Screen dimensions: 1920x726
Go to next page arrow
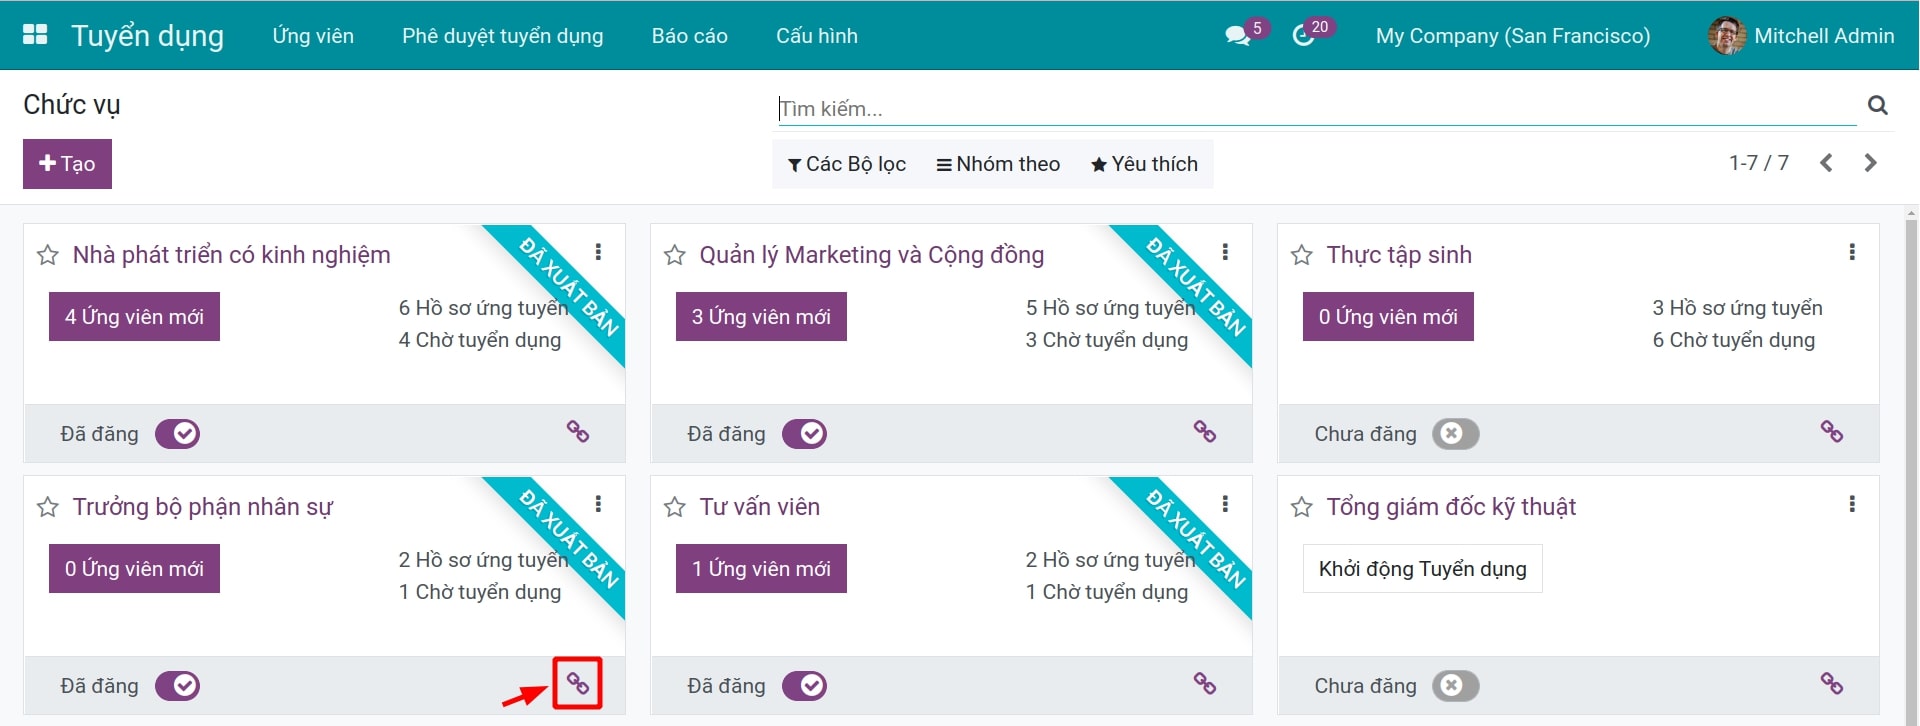(x=1870, y=163)
